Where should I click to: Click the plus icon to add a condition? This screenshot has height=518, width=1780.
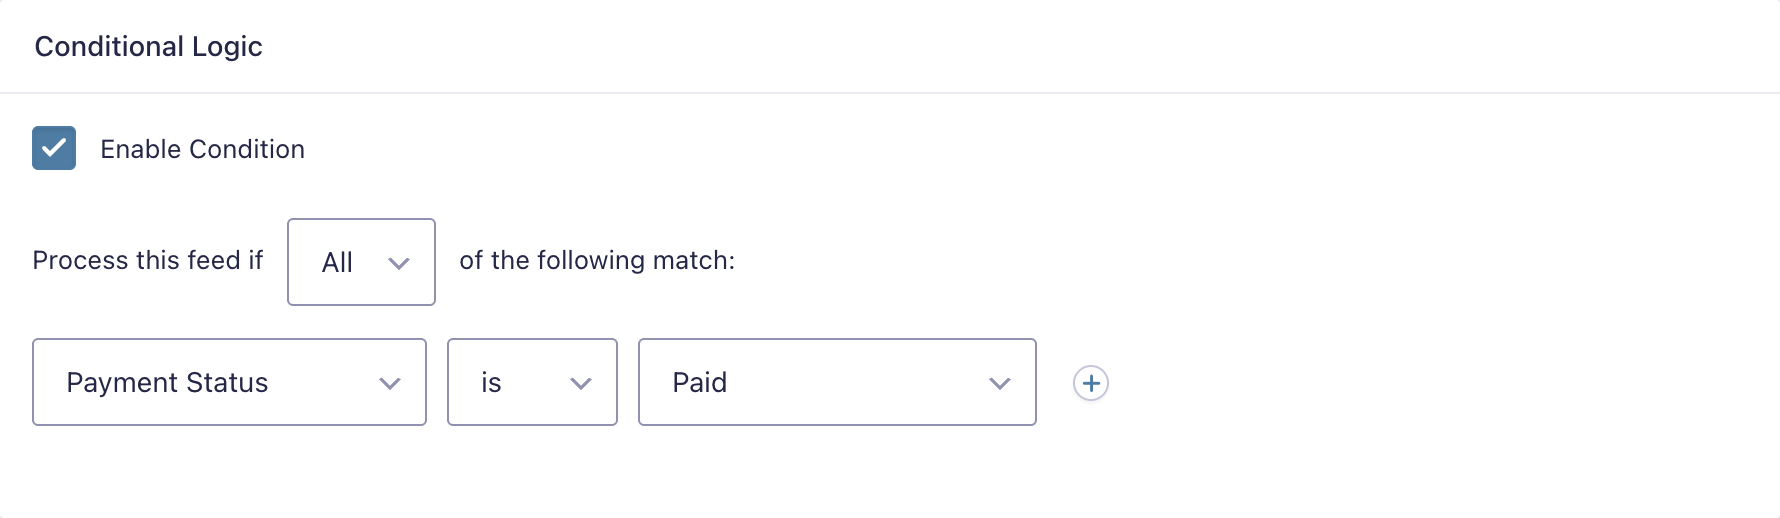click(x=1090, y=383)
